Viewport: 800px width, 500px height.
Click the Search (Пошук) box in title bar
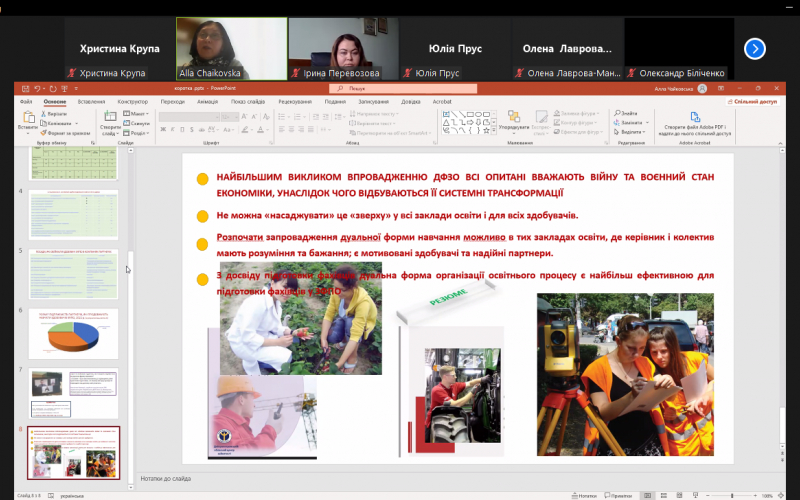point(403,89)
